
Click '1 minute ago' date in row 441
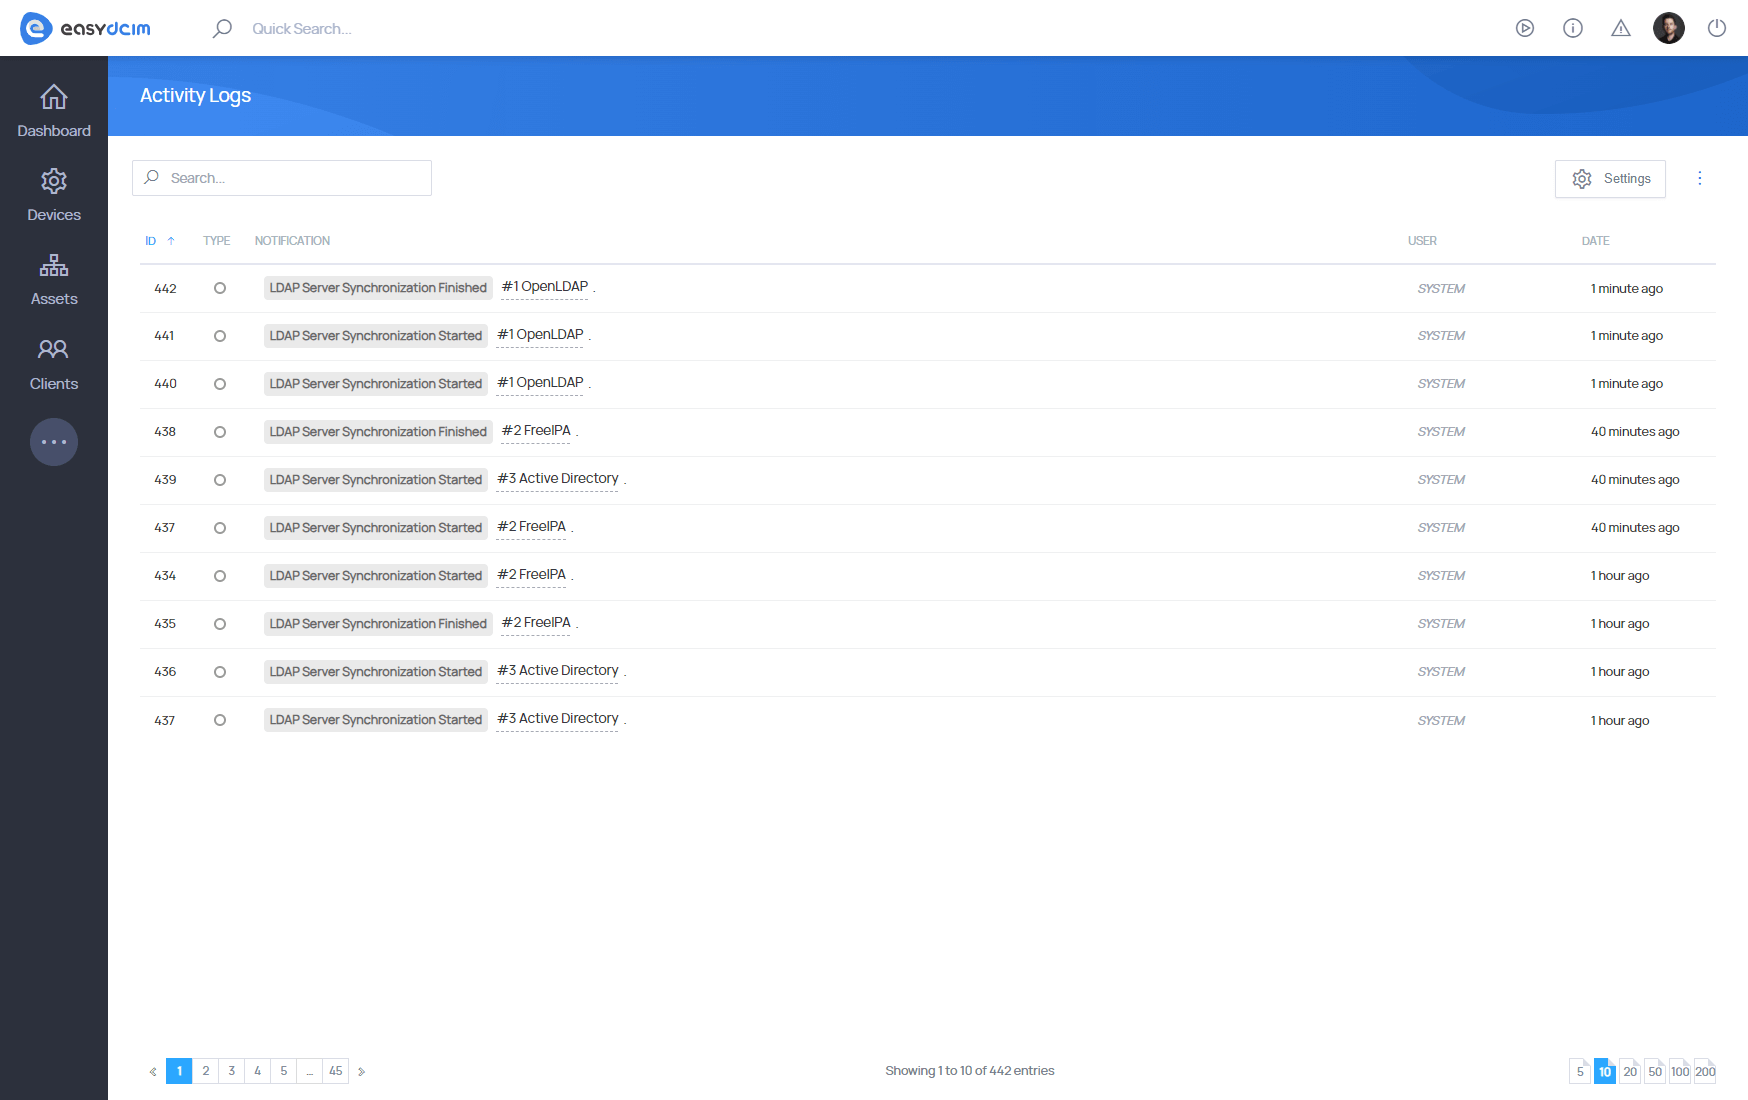click(1627, 336)
